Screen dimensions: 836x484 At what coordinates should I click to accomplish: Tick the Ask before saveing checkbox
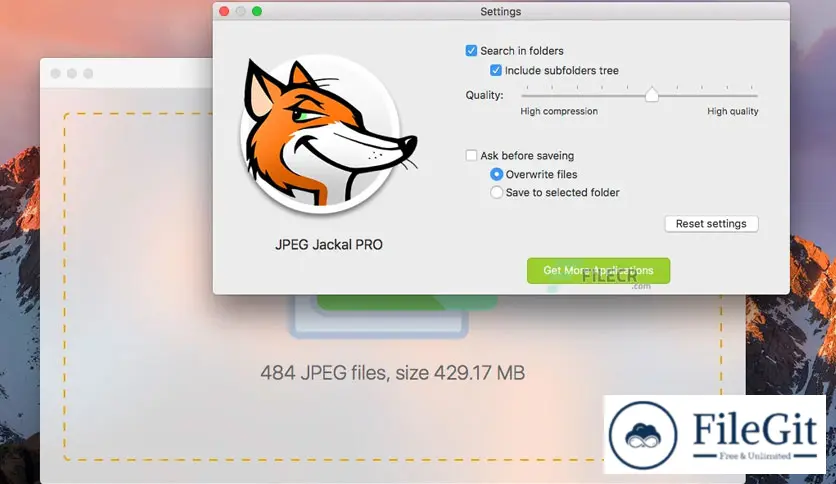(x=471, y=155)
